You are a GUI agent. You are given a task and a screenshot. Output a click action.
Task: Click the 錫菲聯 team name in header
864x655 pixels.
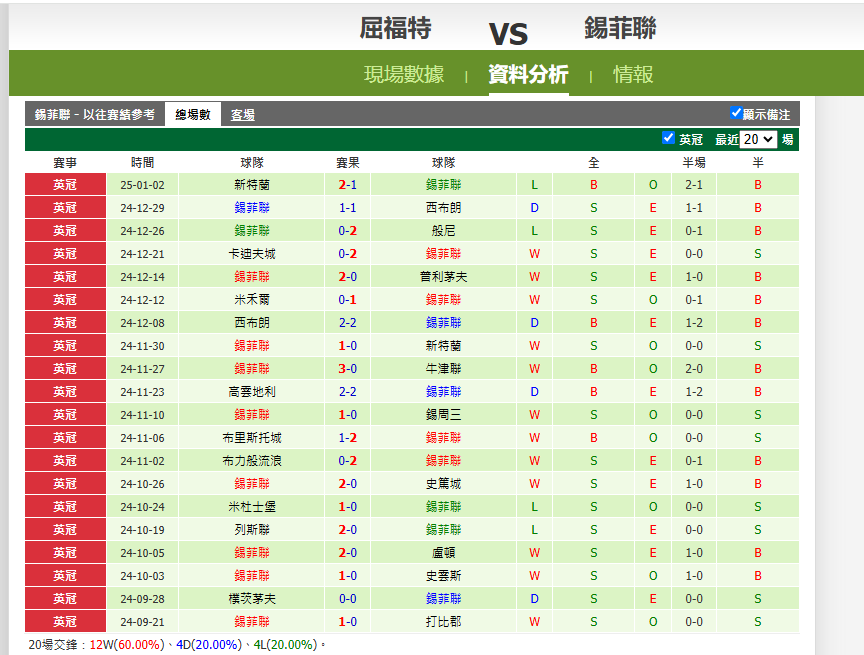tap(620, 28)
